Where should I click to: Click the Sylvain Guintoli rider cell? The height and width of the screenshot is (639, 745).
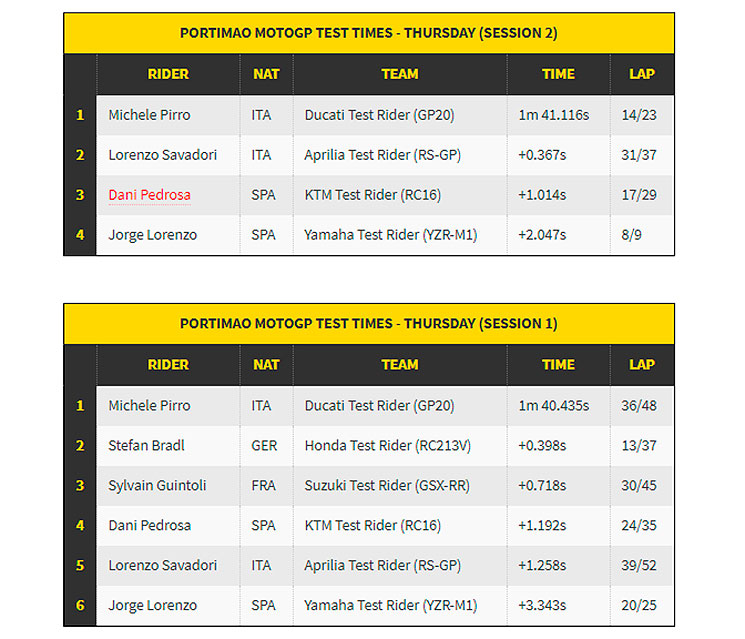[168, 486]
